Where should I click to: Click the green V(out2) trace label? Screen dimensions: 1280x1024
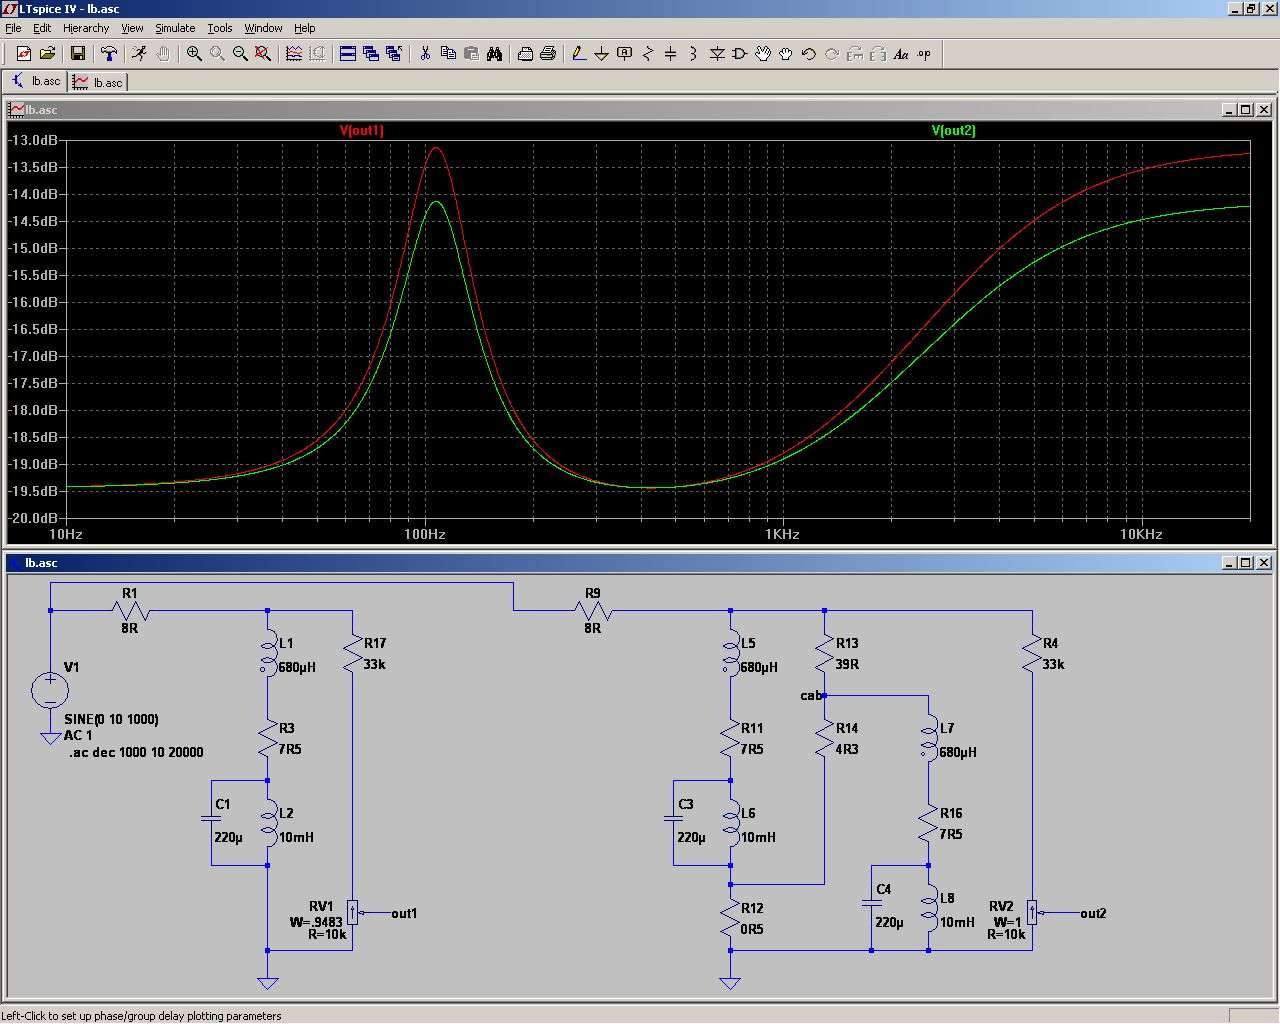(953, 130)
